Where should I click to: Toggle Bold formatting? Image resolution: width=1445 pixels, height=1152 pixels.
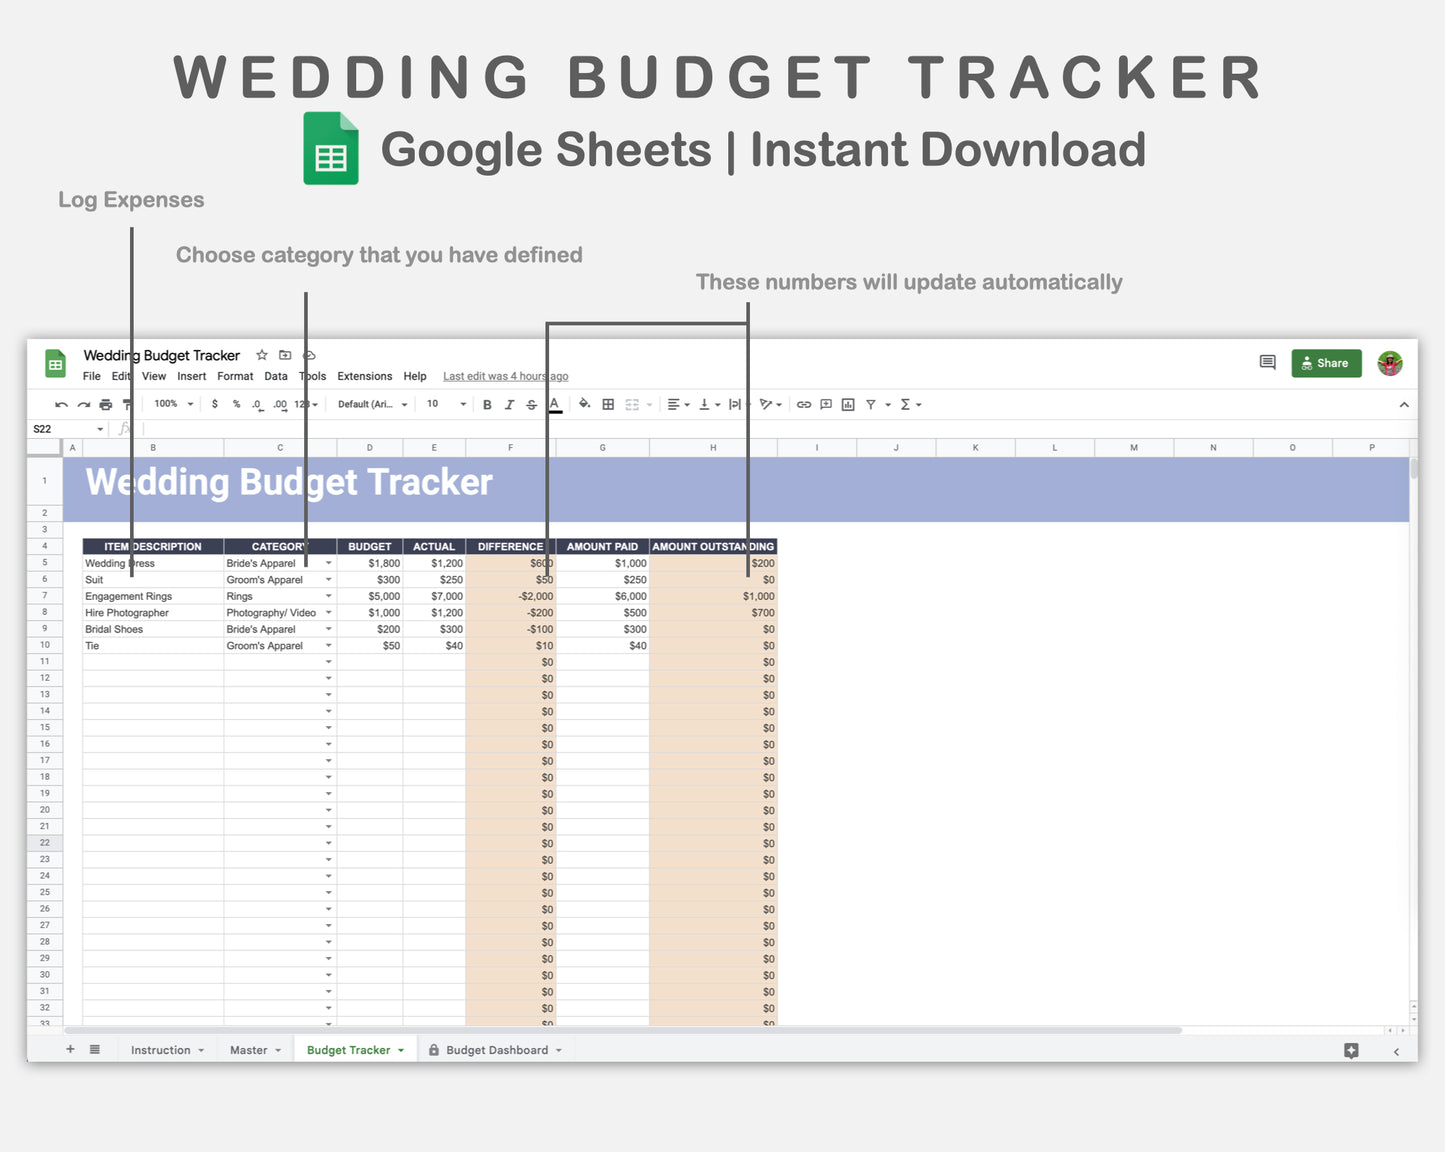tap(487, 404)
